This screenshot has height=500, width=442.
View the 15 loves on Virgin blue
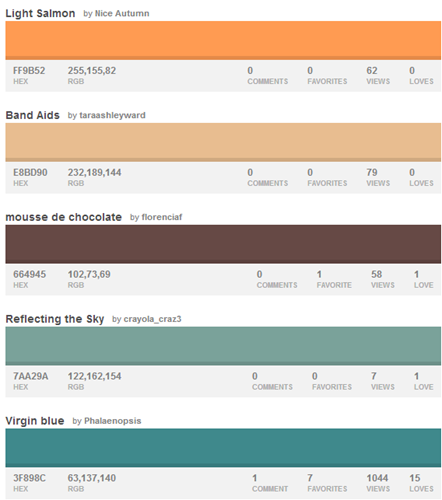coord(421,483)
